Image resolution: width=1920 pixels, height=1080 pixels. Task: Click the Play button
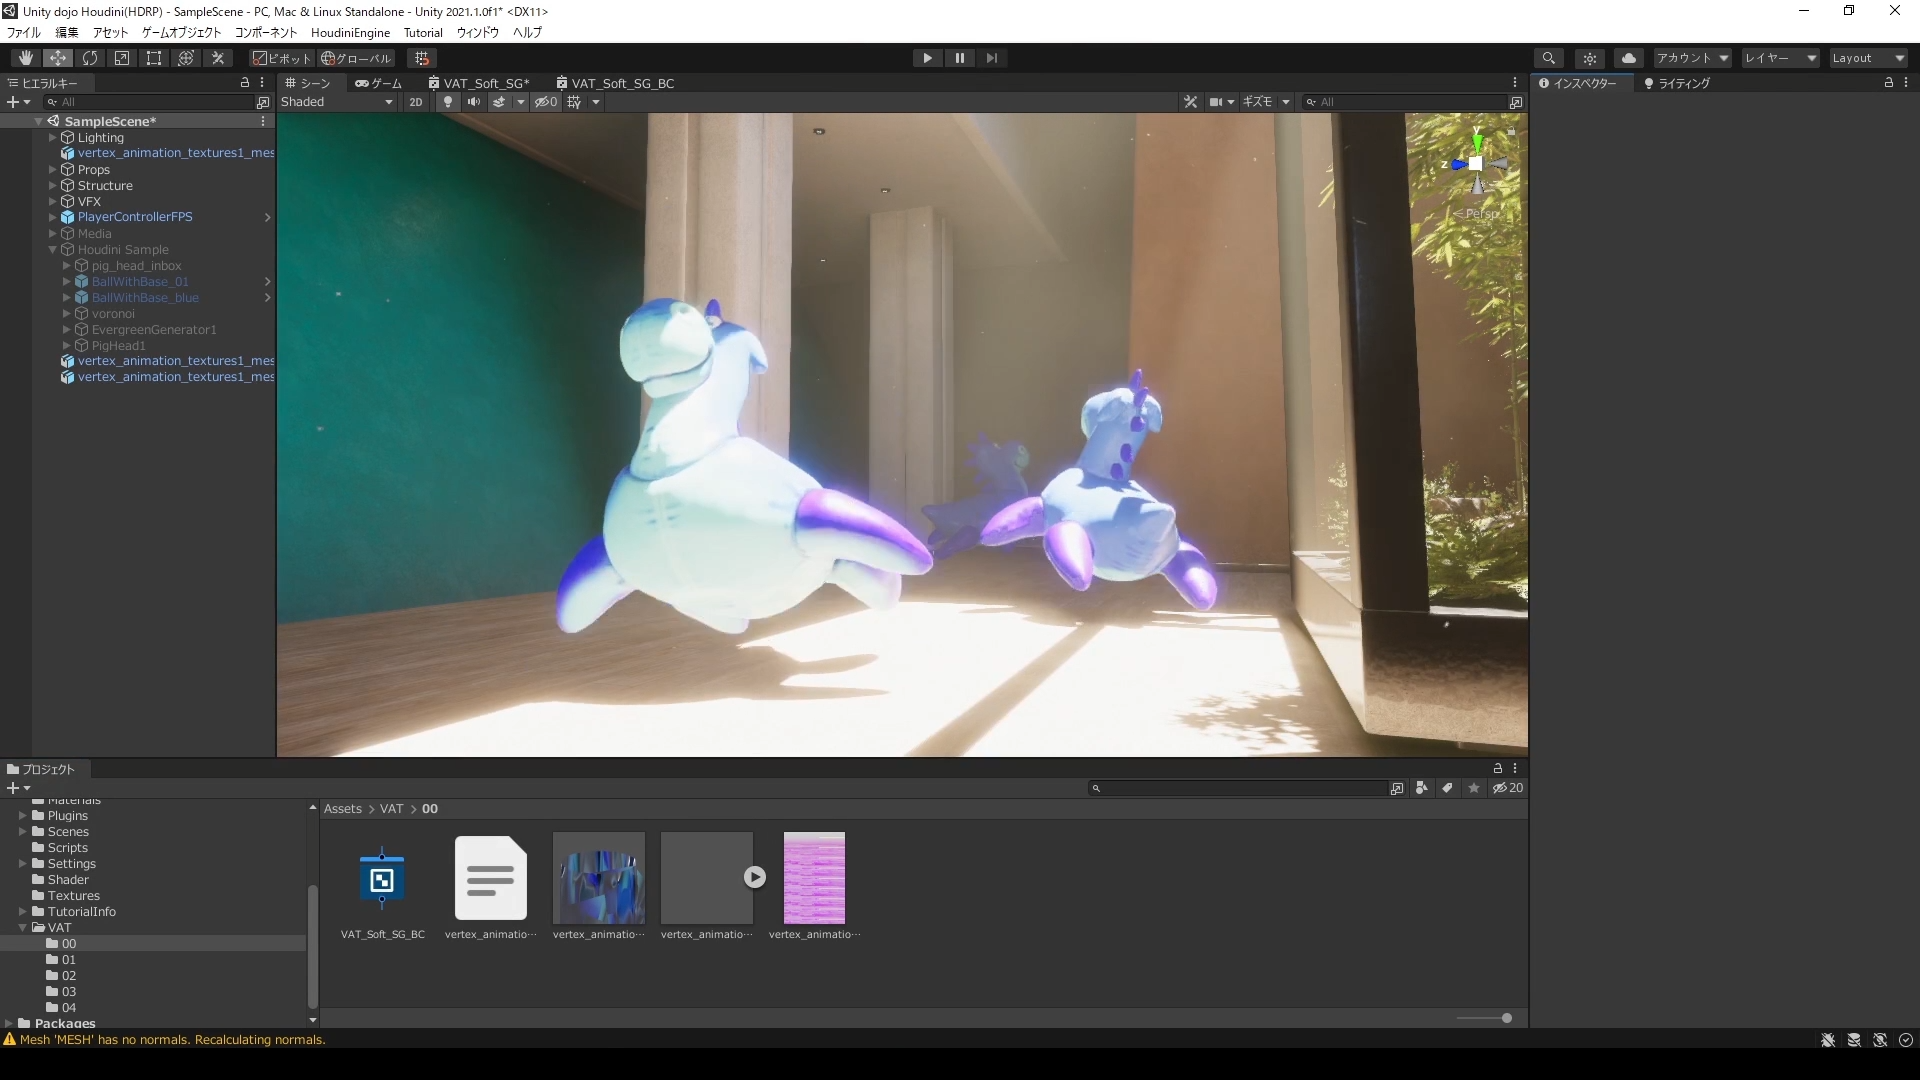click(927, 58)
